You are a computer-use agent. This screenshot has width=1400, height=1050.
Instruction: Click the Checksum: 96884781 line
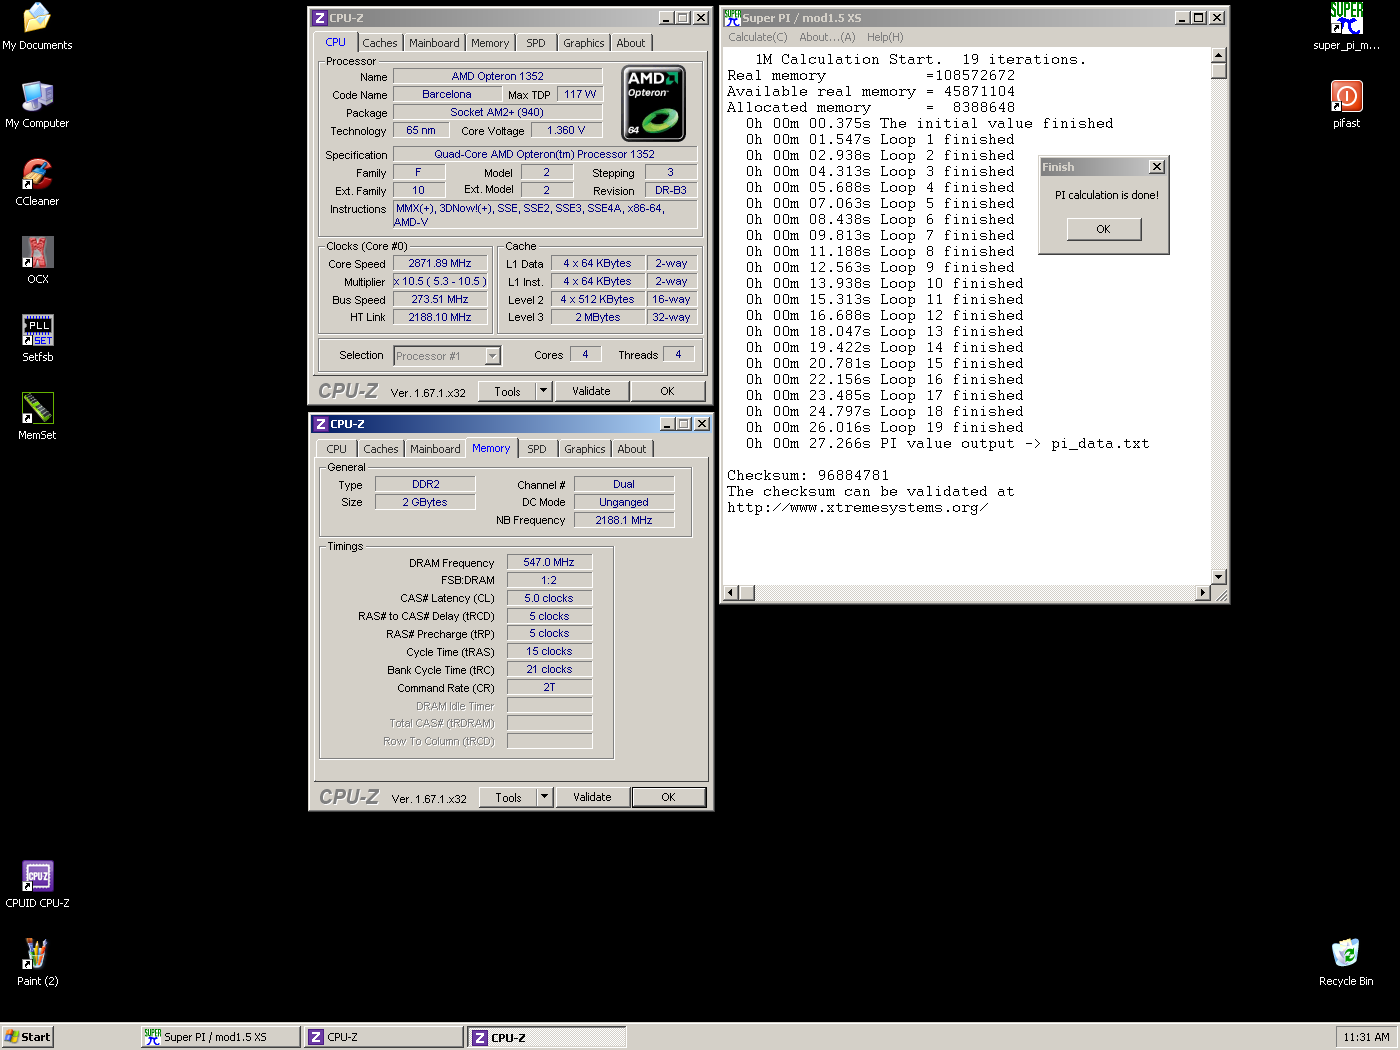(x=808, y=476)
